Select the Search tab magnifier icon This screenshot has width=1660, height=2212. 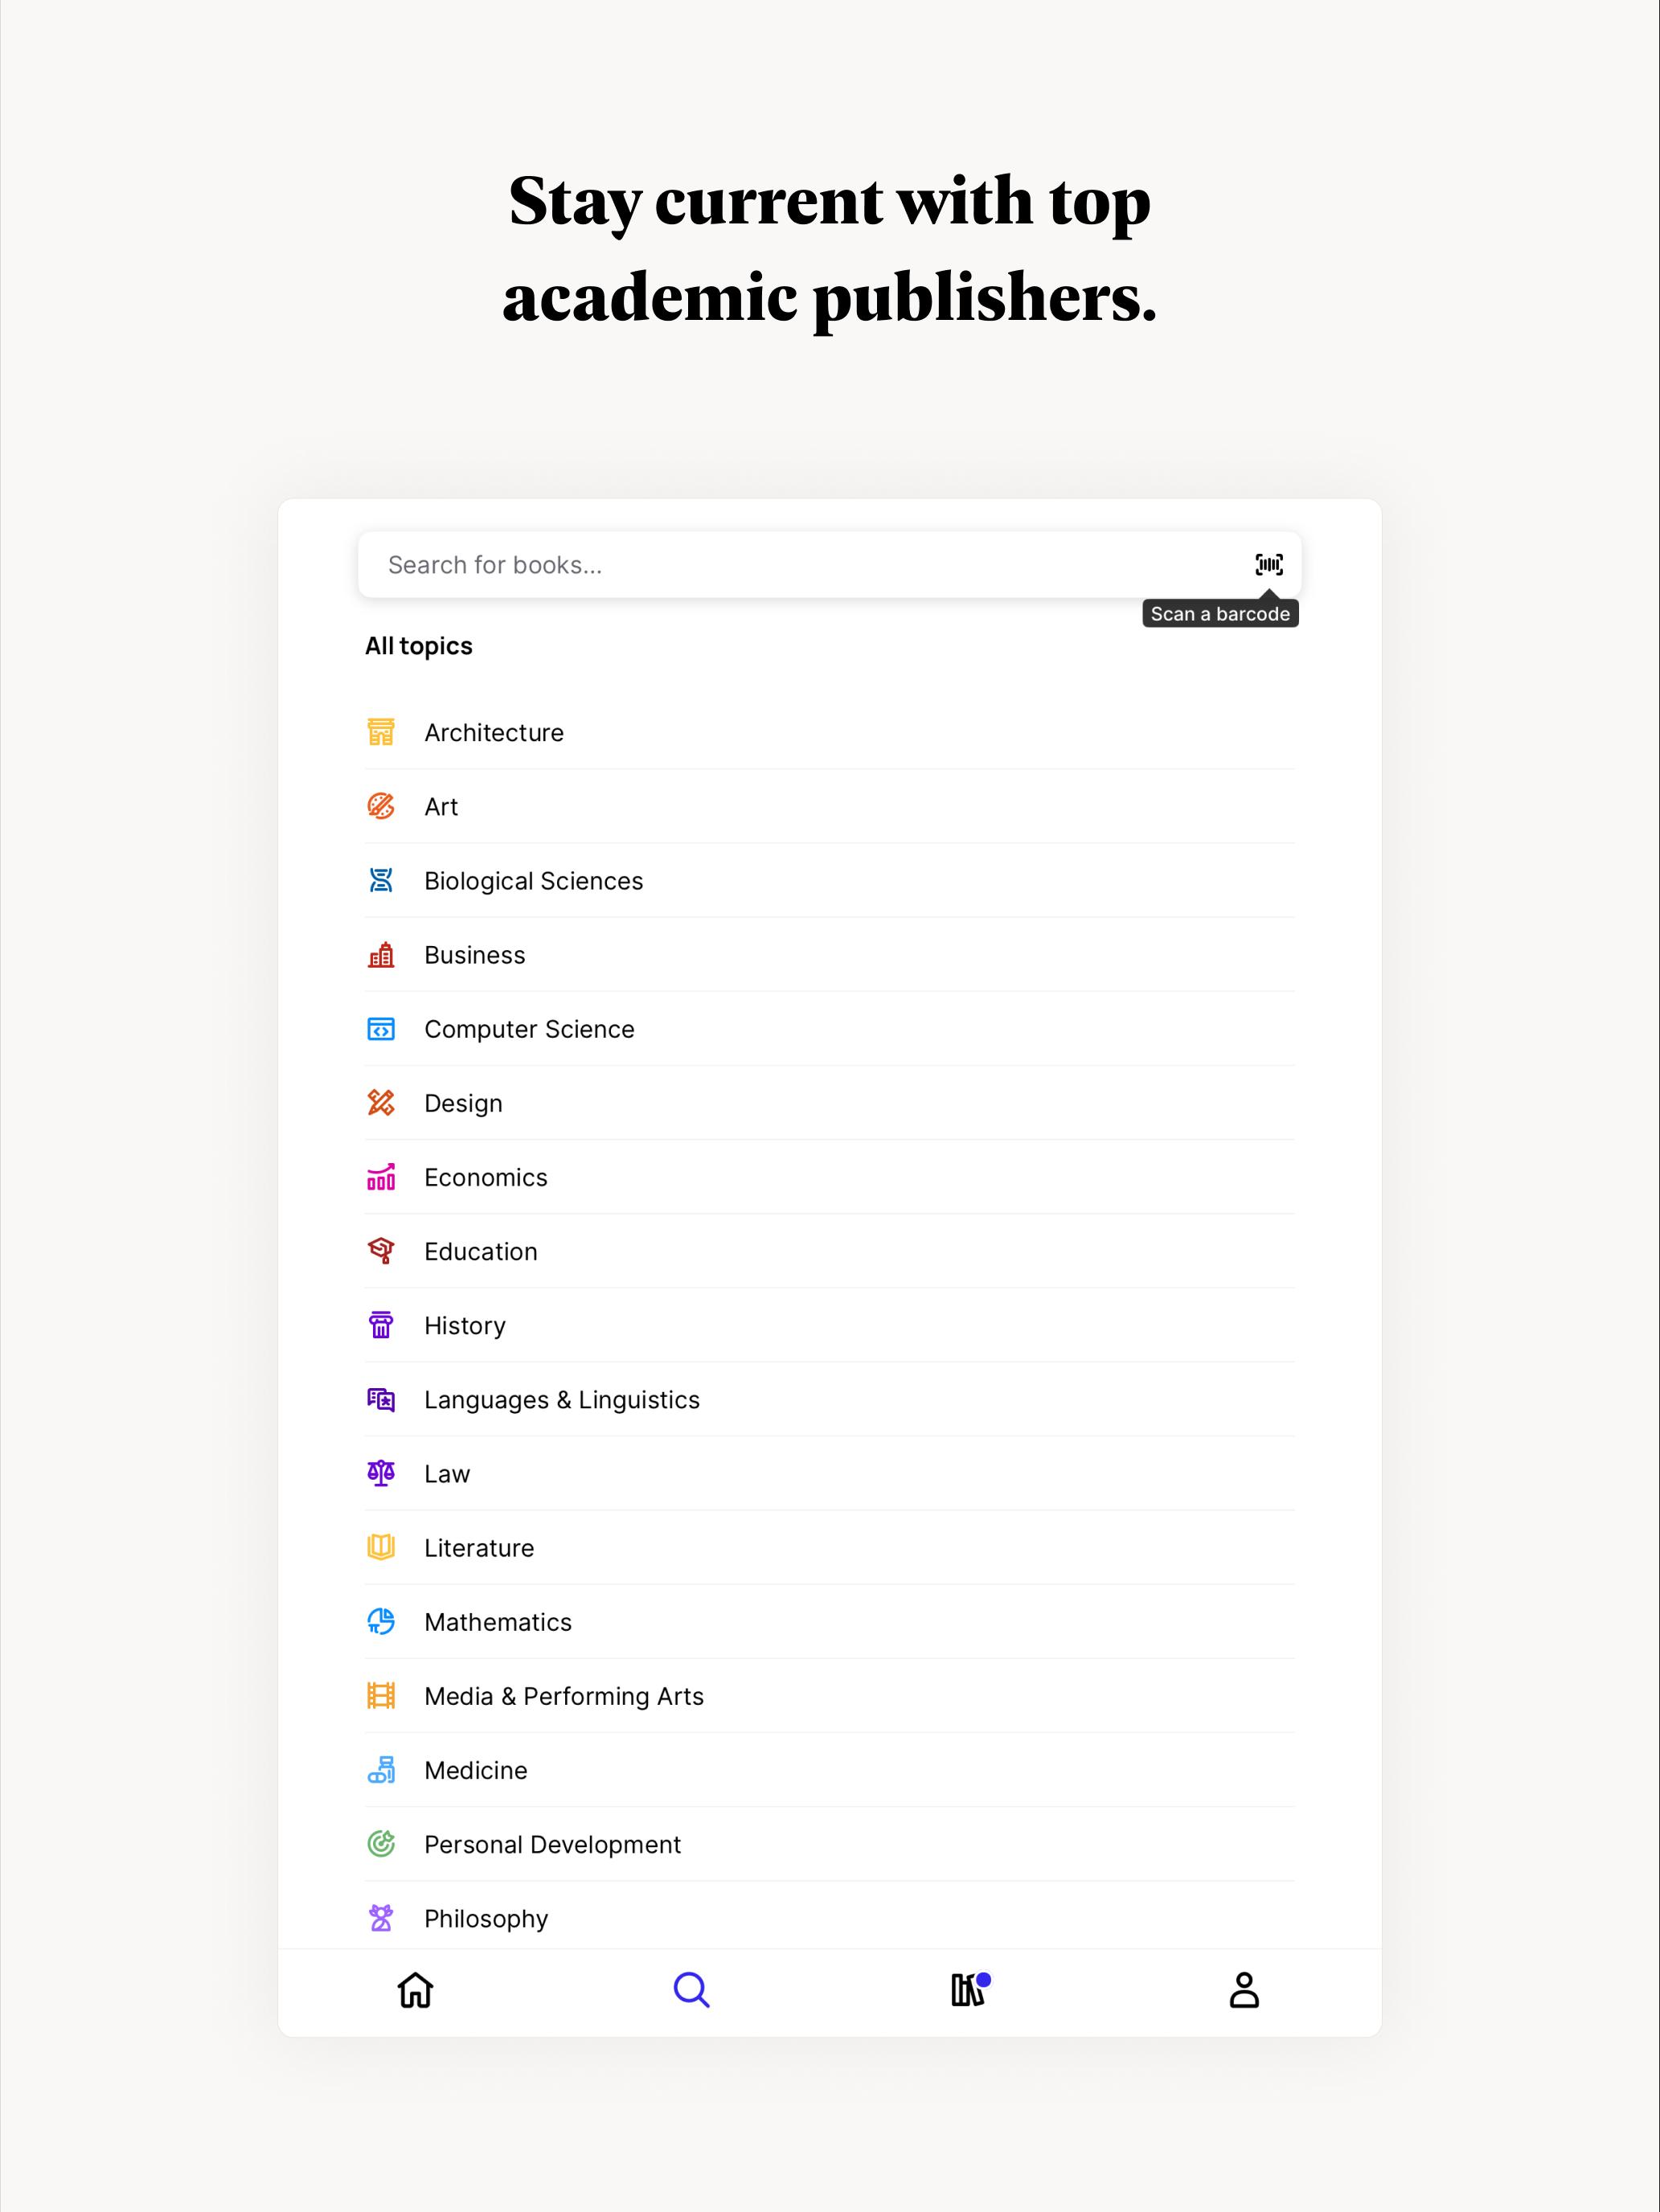point(691,1990)
